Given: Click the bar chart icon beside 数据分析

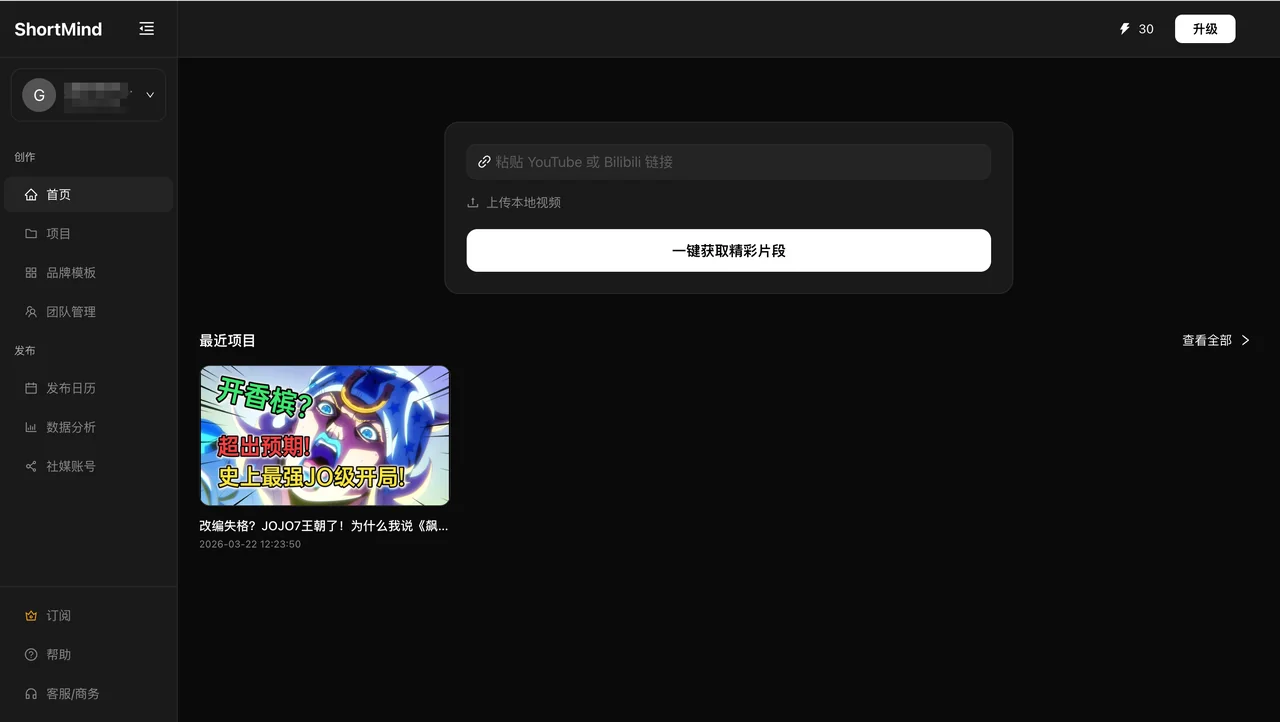Looking at the screenshot, I should pyautogui.click(x=31, y=427).
